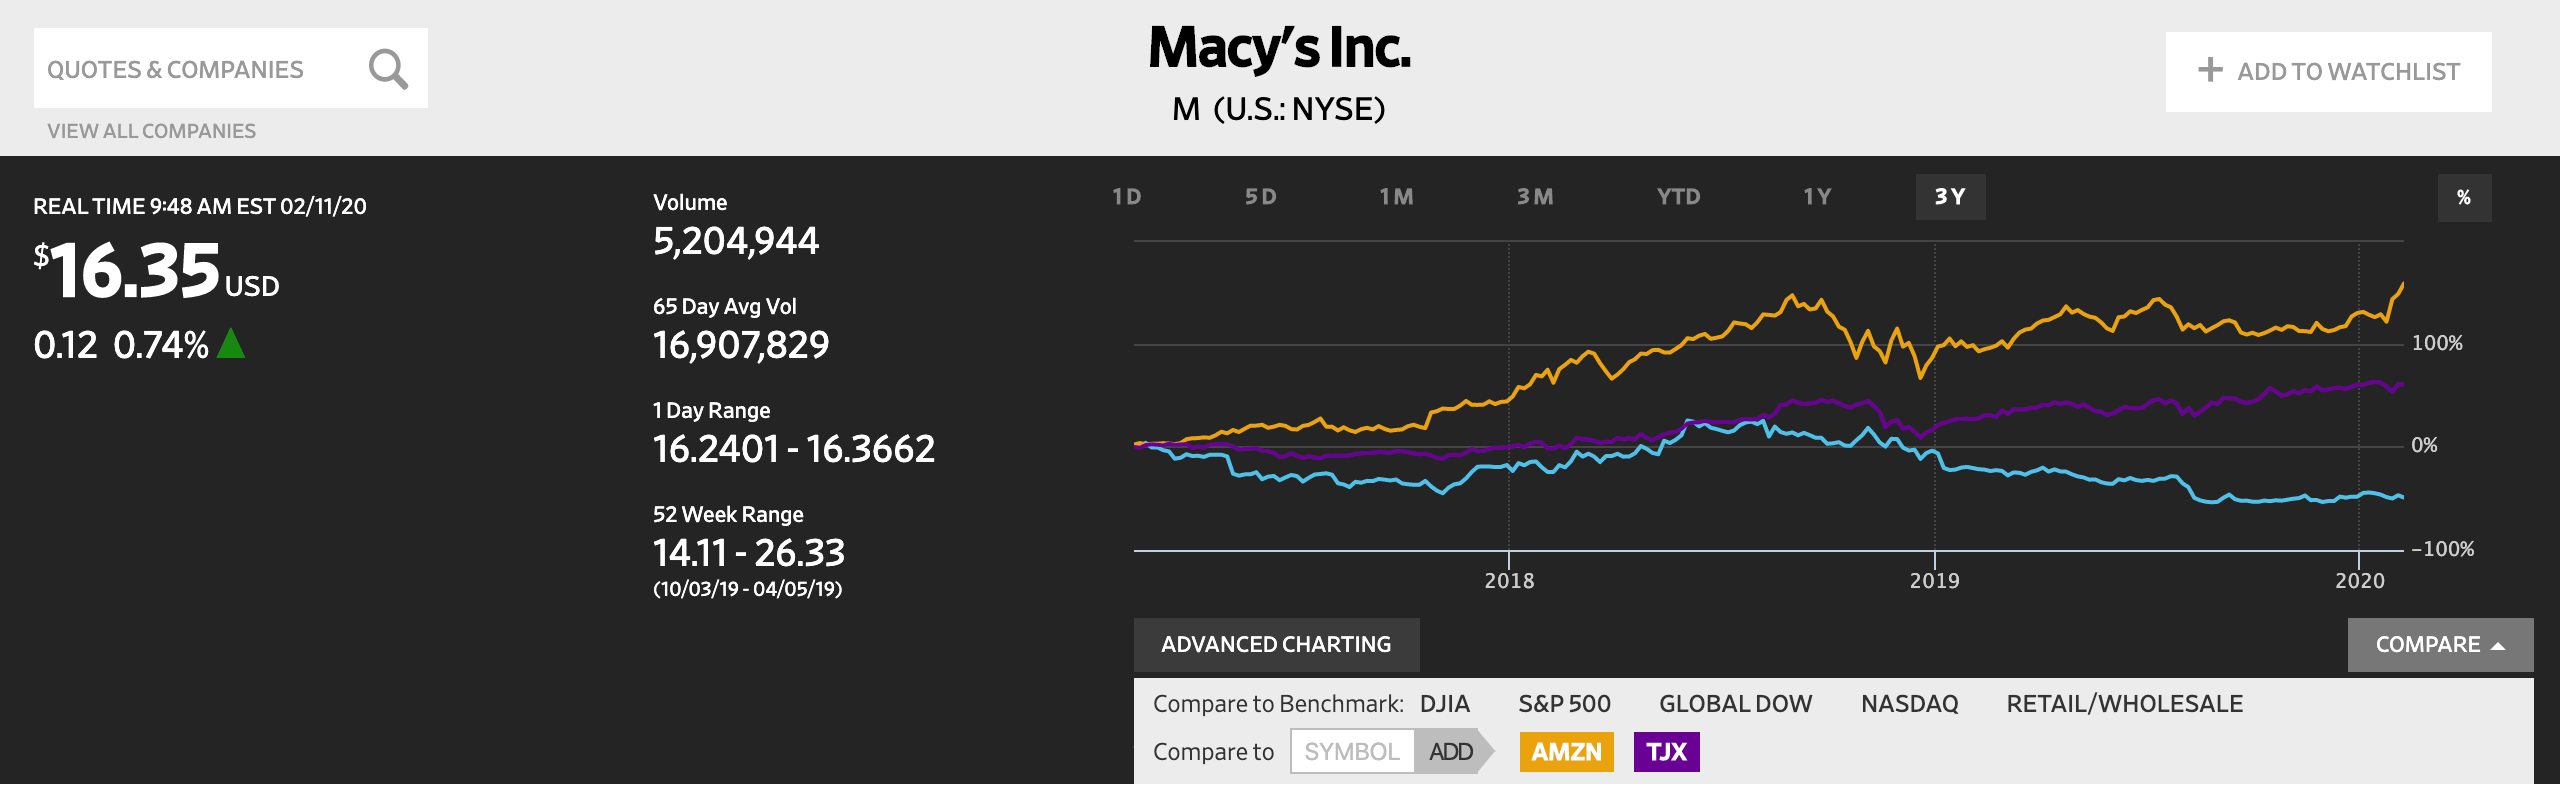Viewport: 2564px width, 788px height.
Task: Switch chart to 1M range
Action: (x=1396, y=197)
